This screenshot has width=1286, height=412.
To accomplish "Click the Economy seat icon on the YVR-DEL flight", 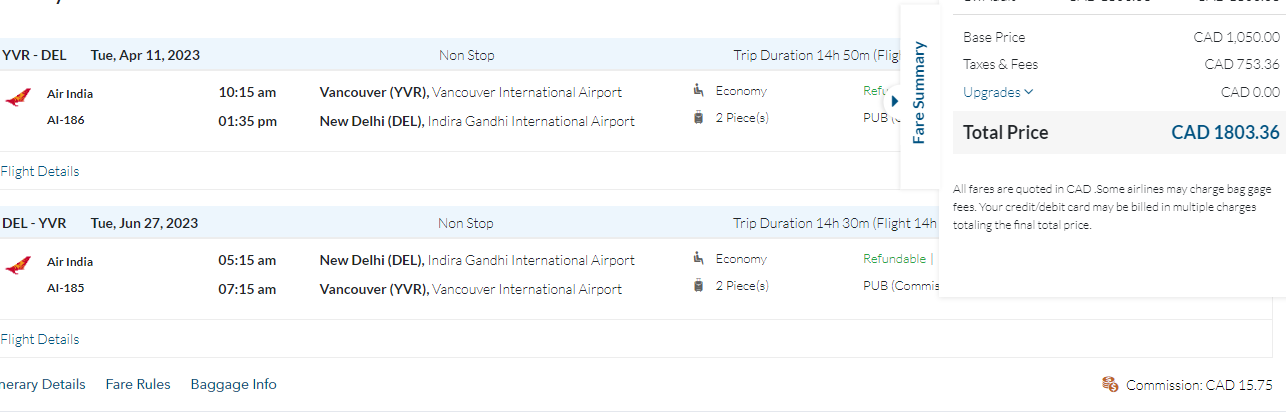I will [698, 91].
